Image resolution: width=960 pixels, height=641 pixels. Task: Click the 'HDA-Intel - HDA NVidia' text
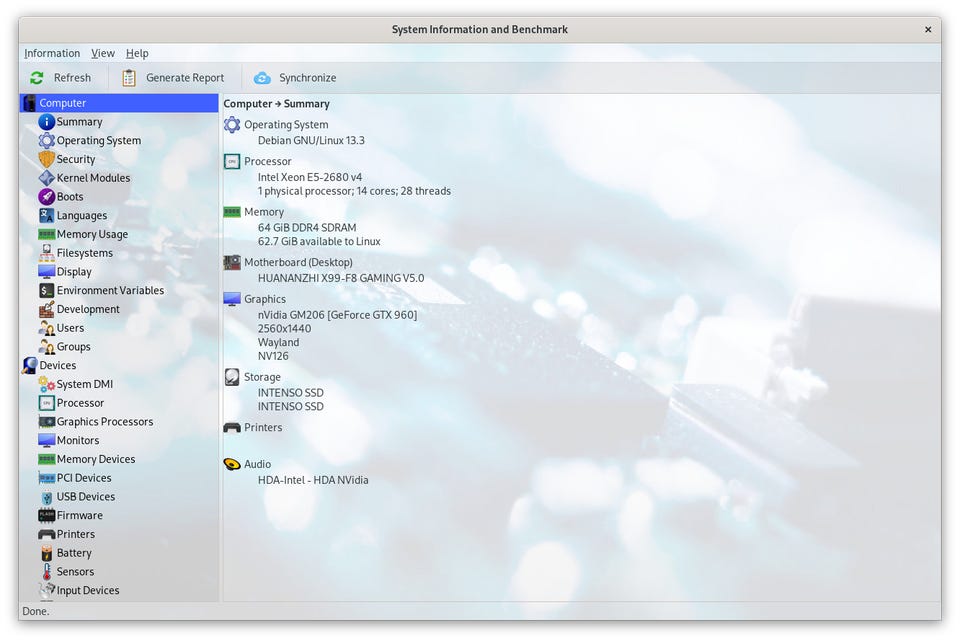click(313, 480)
